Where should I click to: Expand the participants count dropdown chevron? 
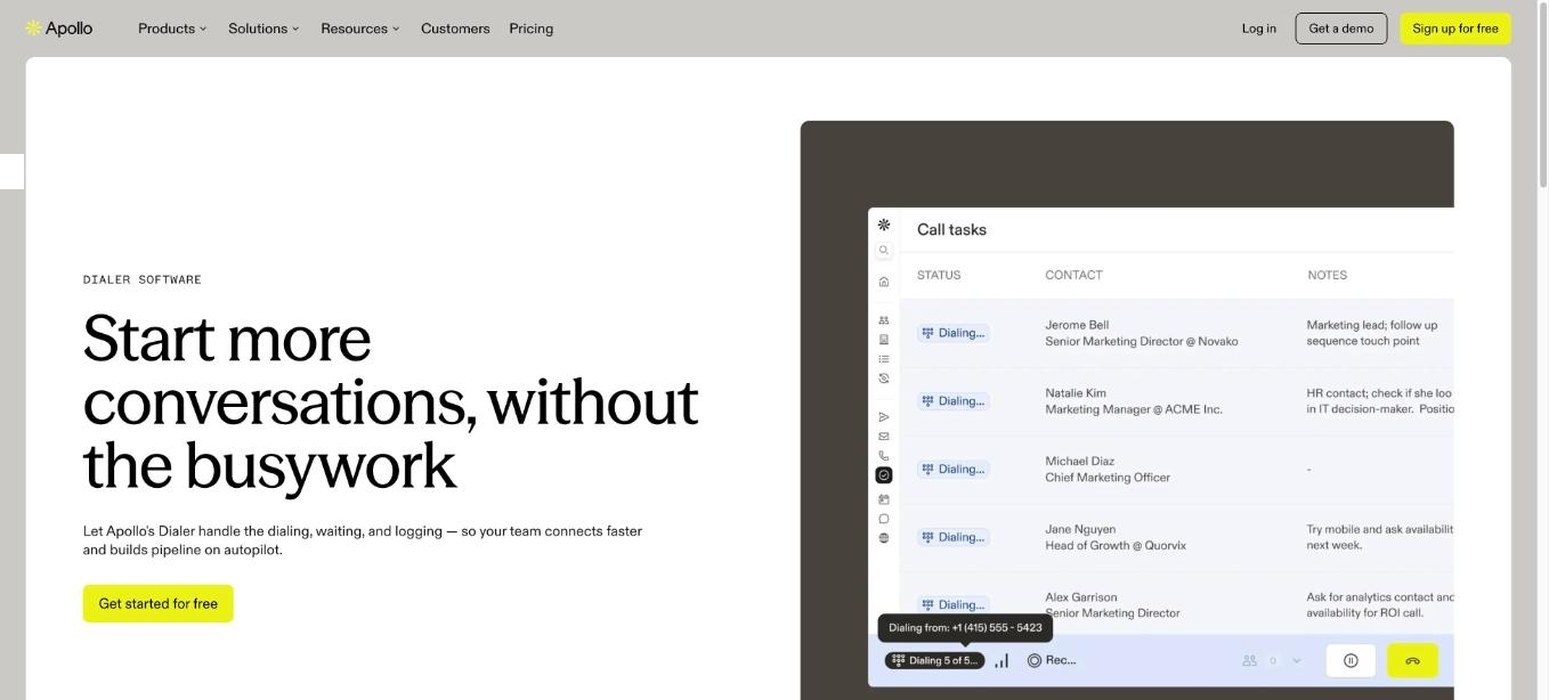tap(1297, 661)
